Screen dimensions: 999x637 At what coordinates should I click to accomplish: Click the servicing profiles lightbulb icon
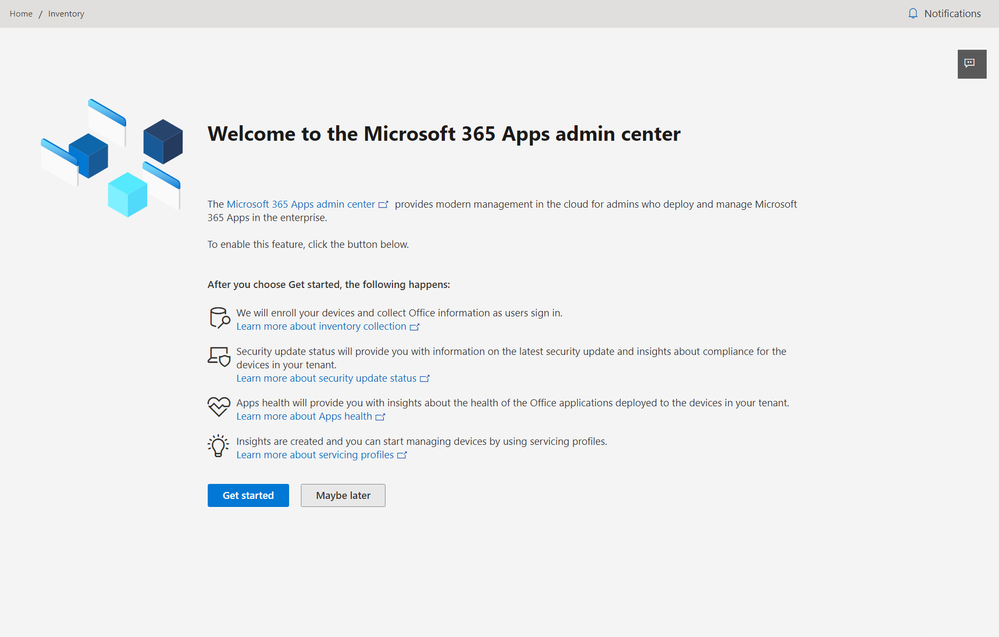click(x=219, y=445)
